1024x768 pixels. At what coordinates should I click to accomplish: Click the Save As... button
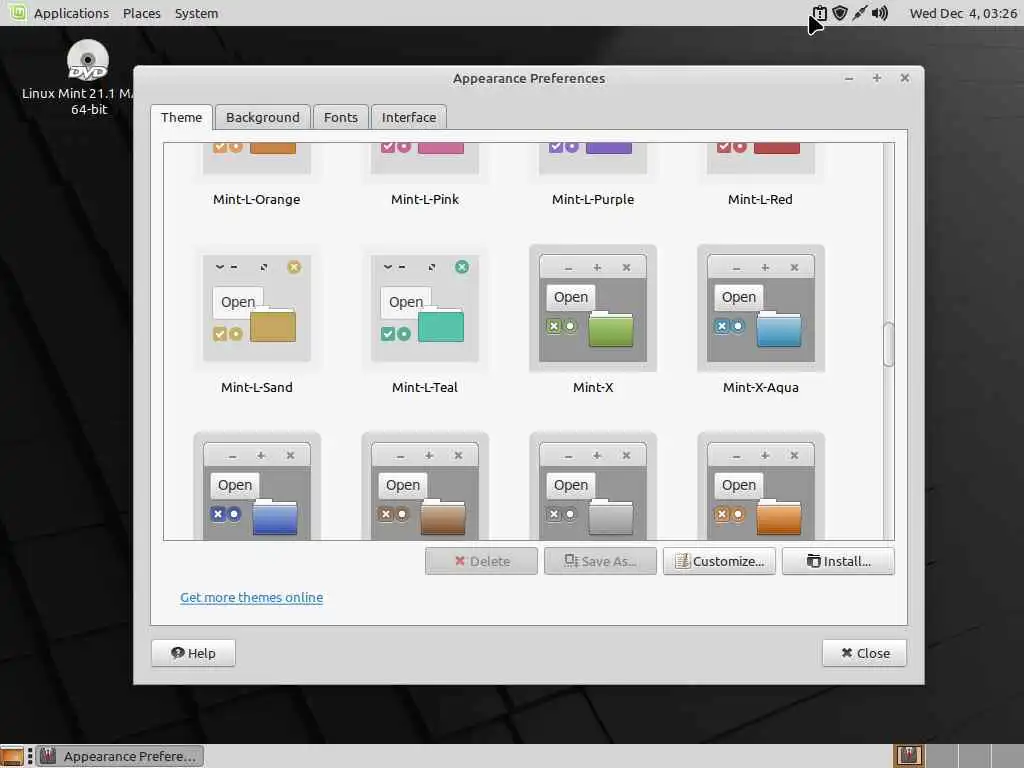point(600,561)
